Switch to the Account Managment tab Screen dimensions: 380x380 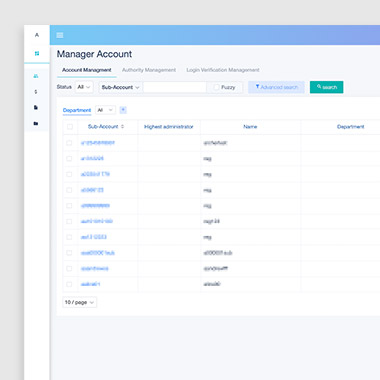click(x=87, y=70)
